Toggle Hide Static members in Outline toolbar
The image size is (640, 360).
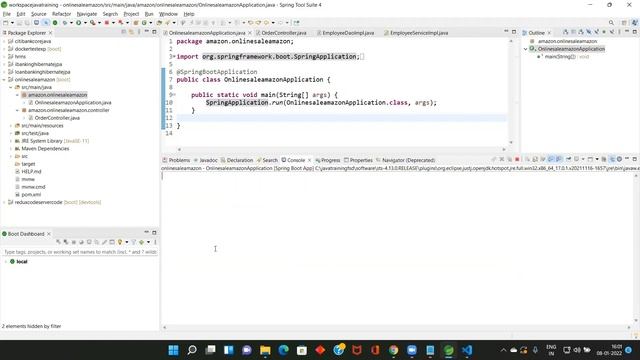pyautogui.click(x=597, y=32)
